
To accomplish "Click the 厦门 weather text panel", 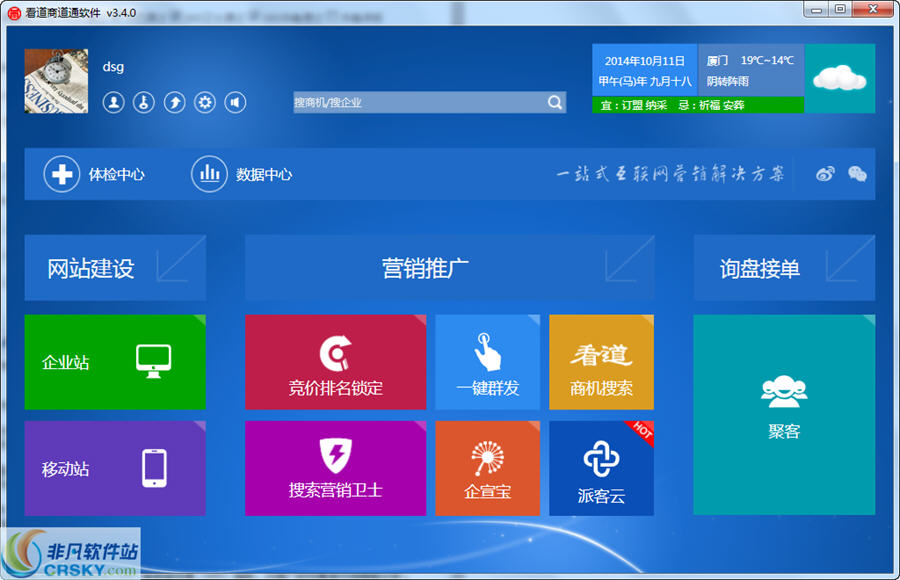I will pos(751,70).
